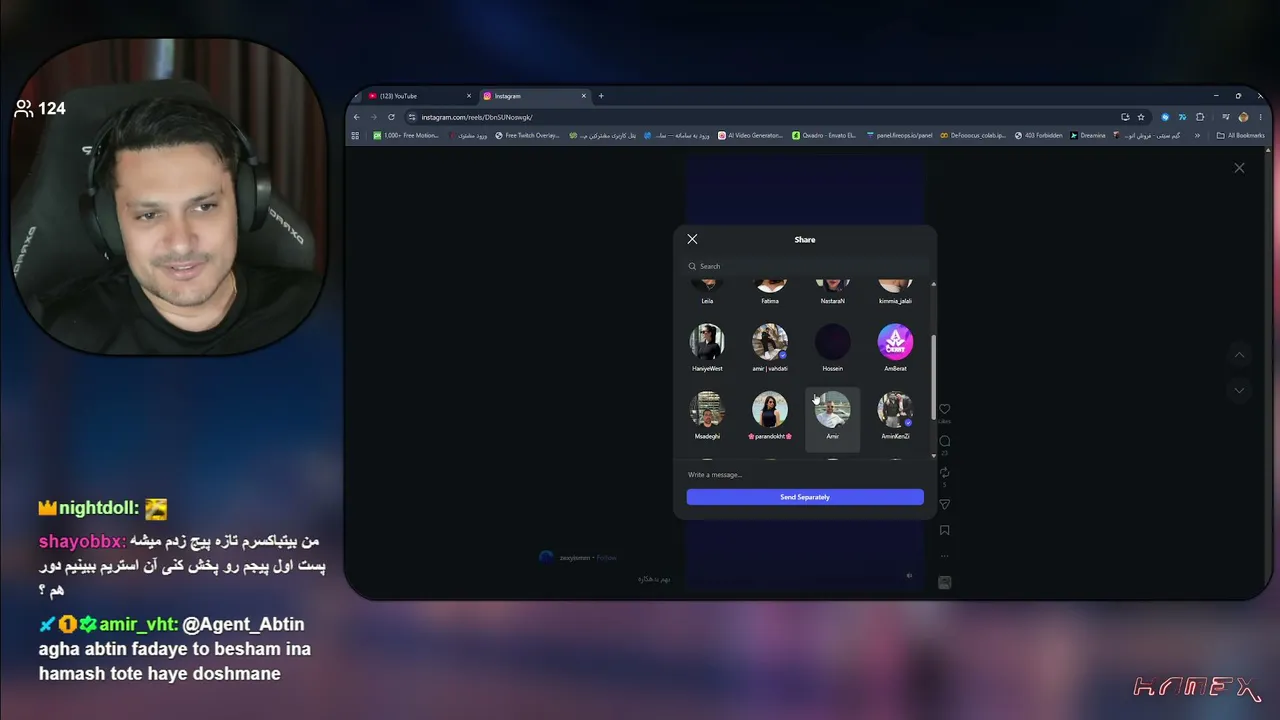Screen dimensions: 1280x720
Task: Toggle the reel mute speaker icon
Action: [x=909, y=575]
